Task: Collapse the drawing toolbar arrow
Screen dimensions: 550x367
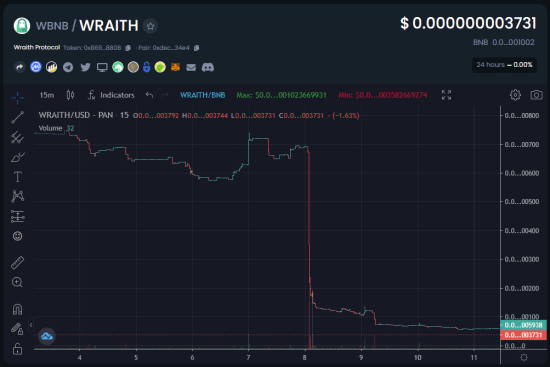Action: pyautogui.click(x=31, y=325)
